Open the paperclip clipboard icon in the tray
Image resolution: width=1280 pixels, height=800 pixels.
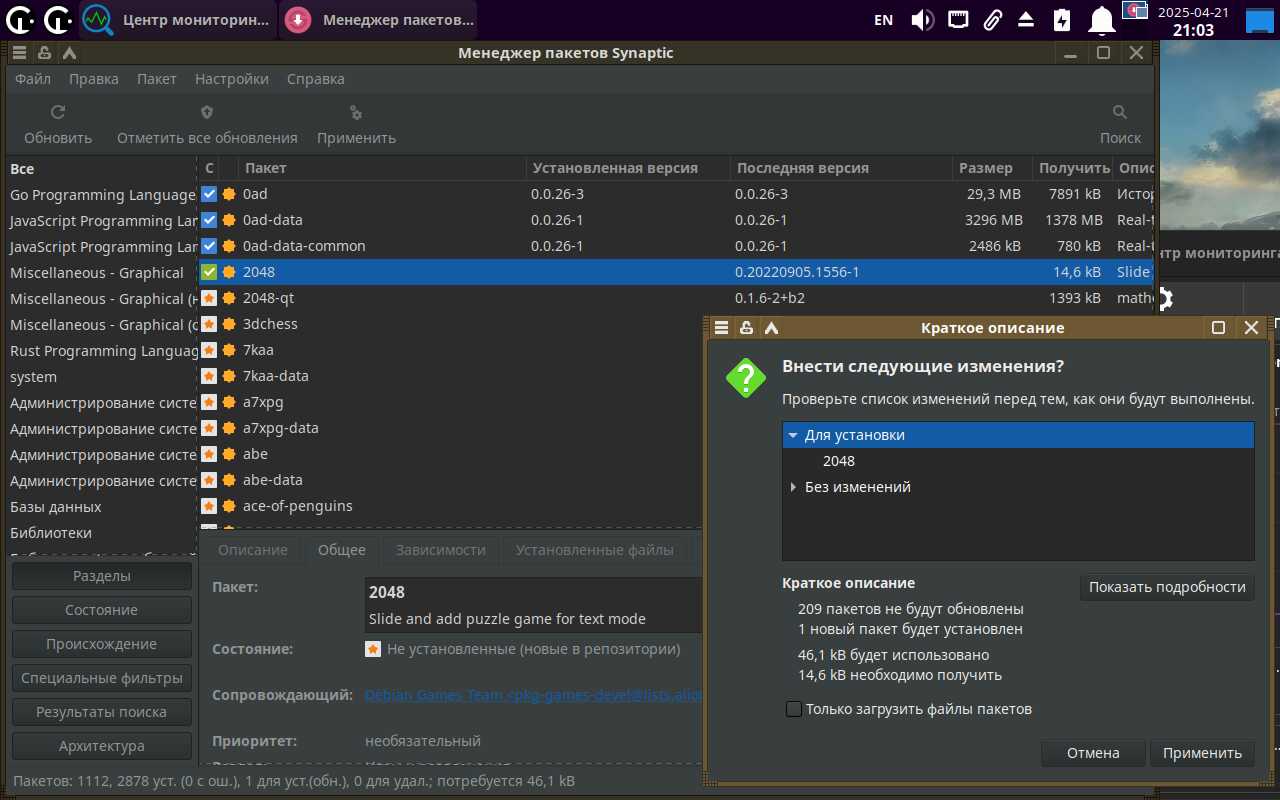point(992,19)
